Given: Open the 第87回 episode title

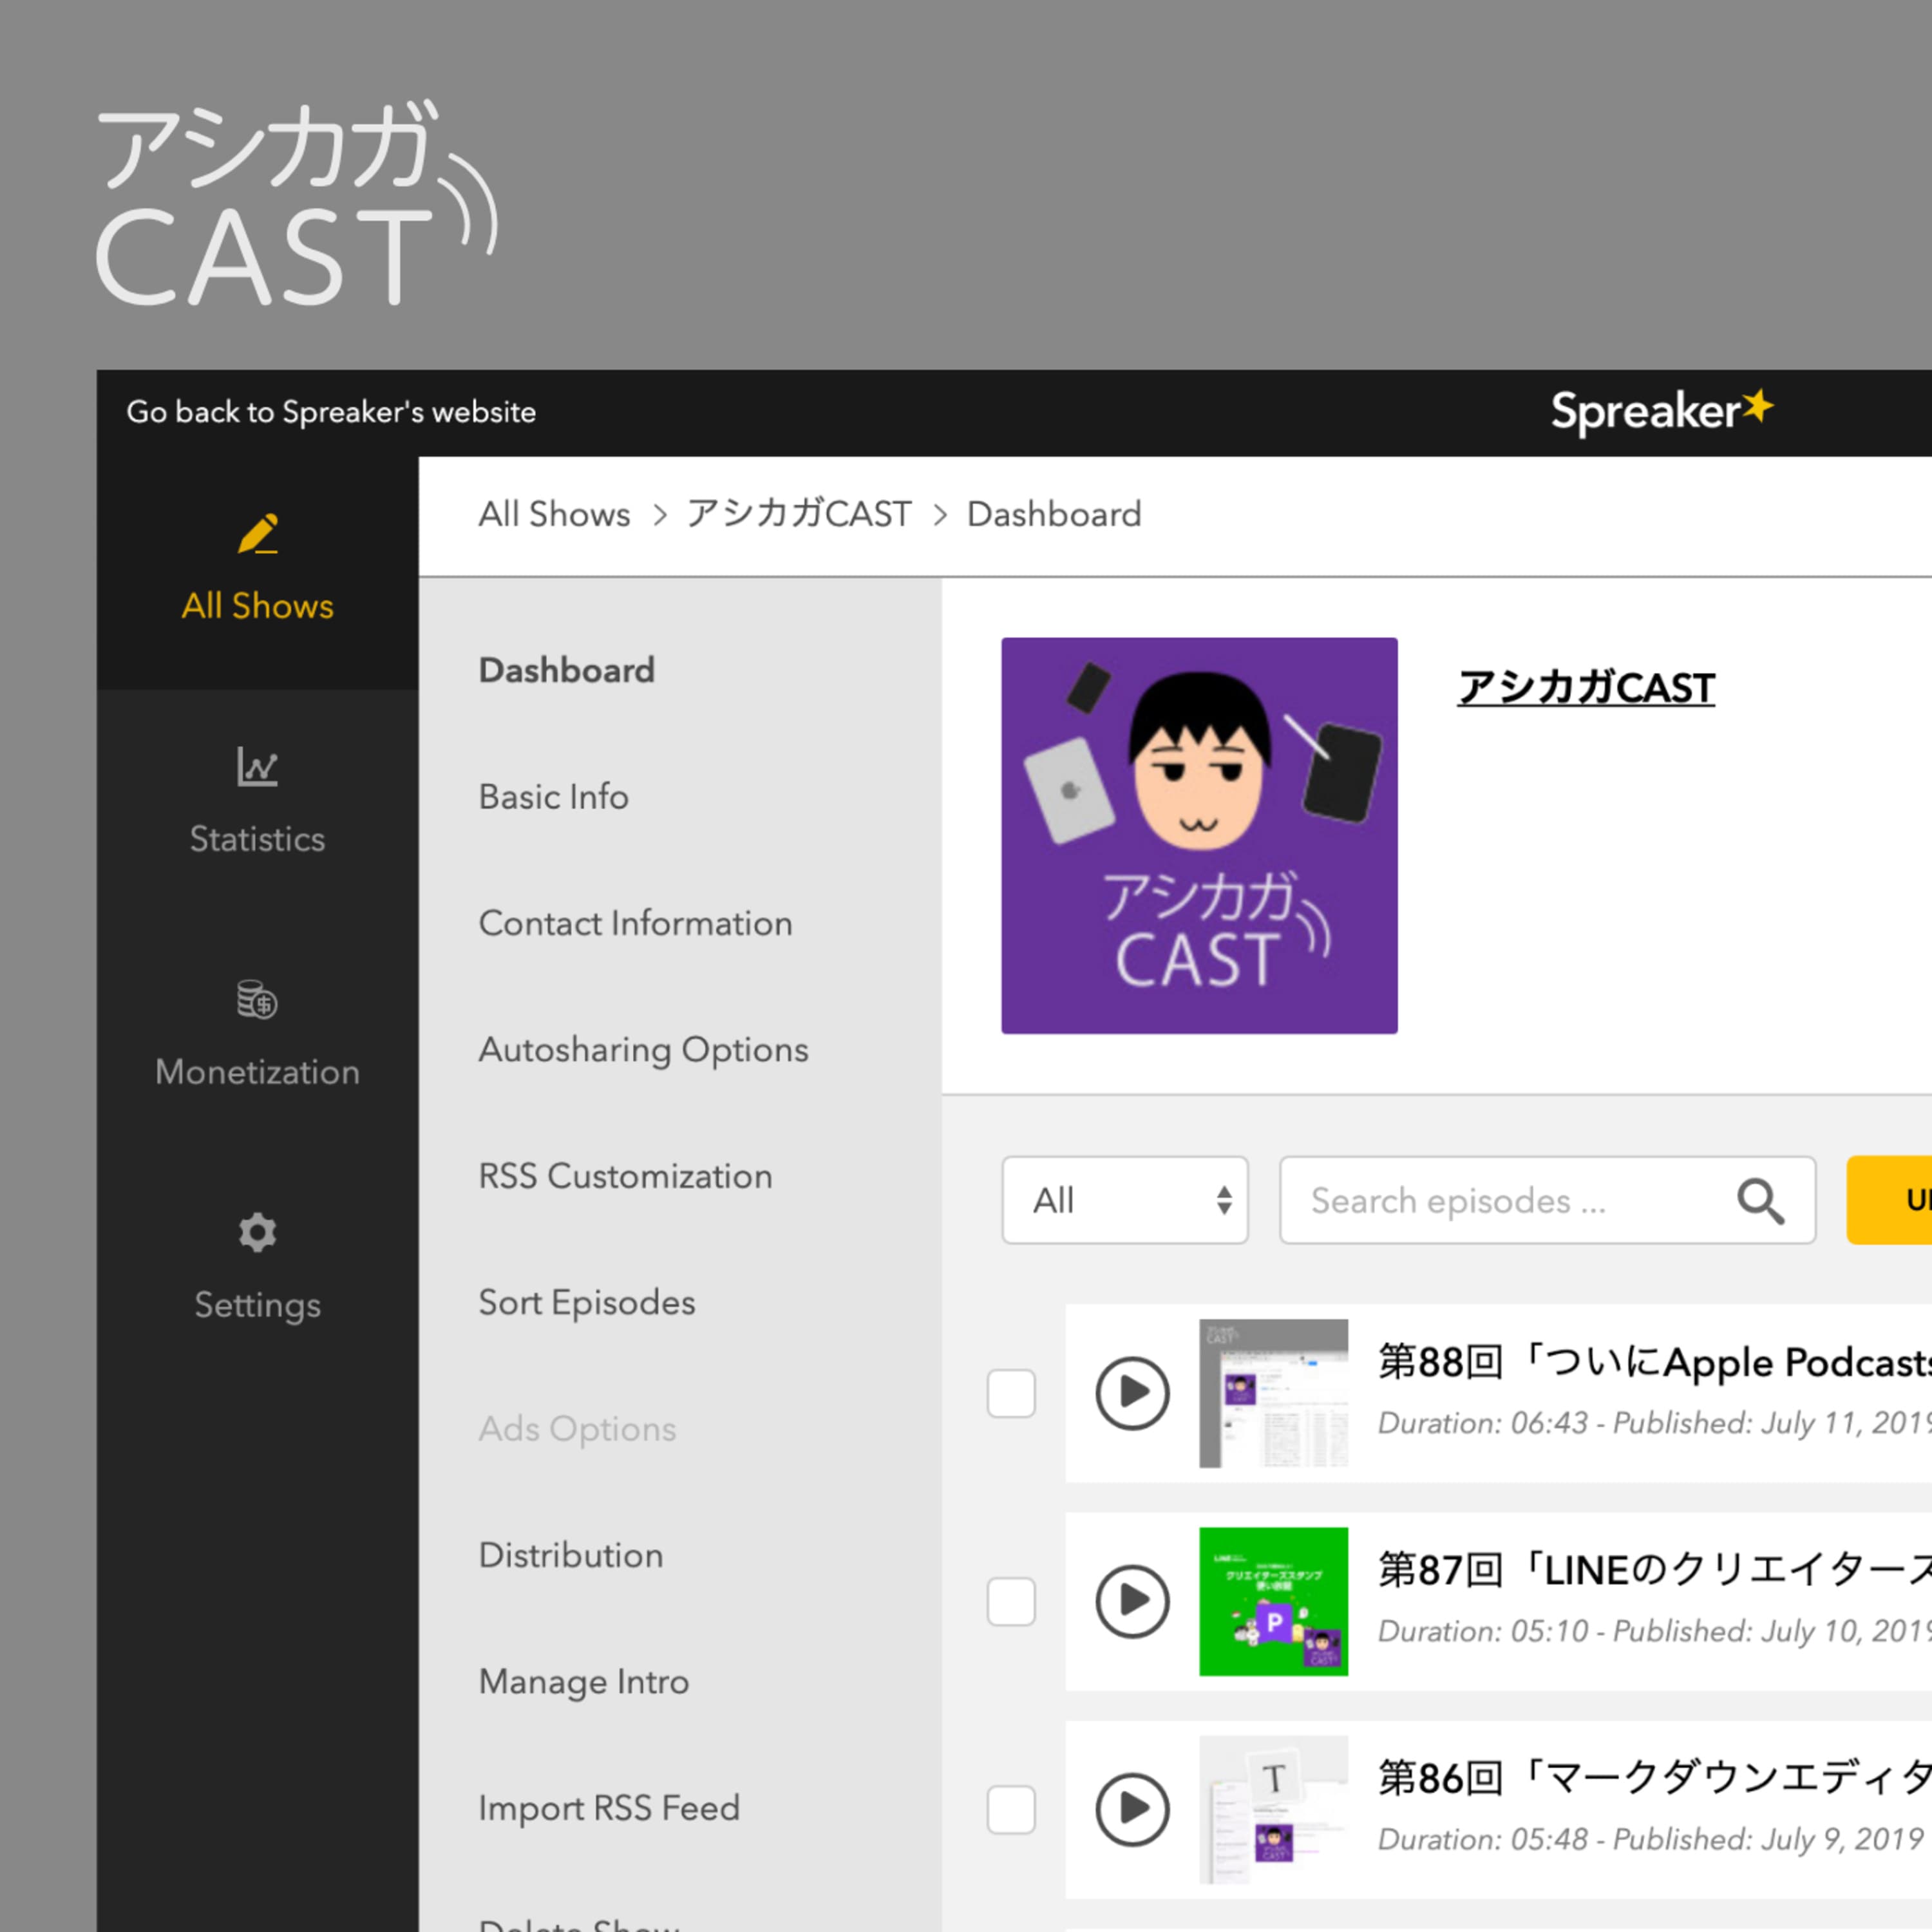Looking at the screenshot, I should (1654, 1570).
